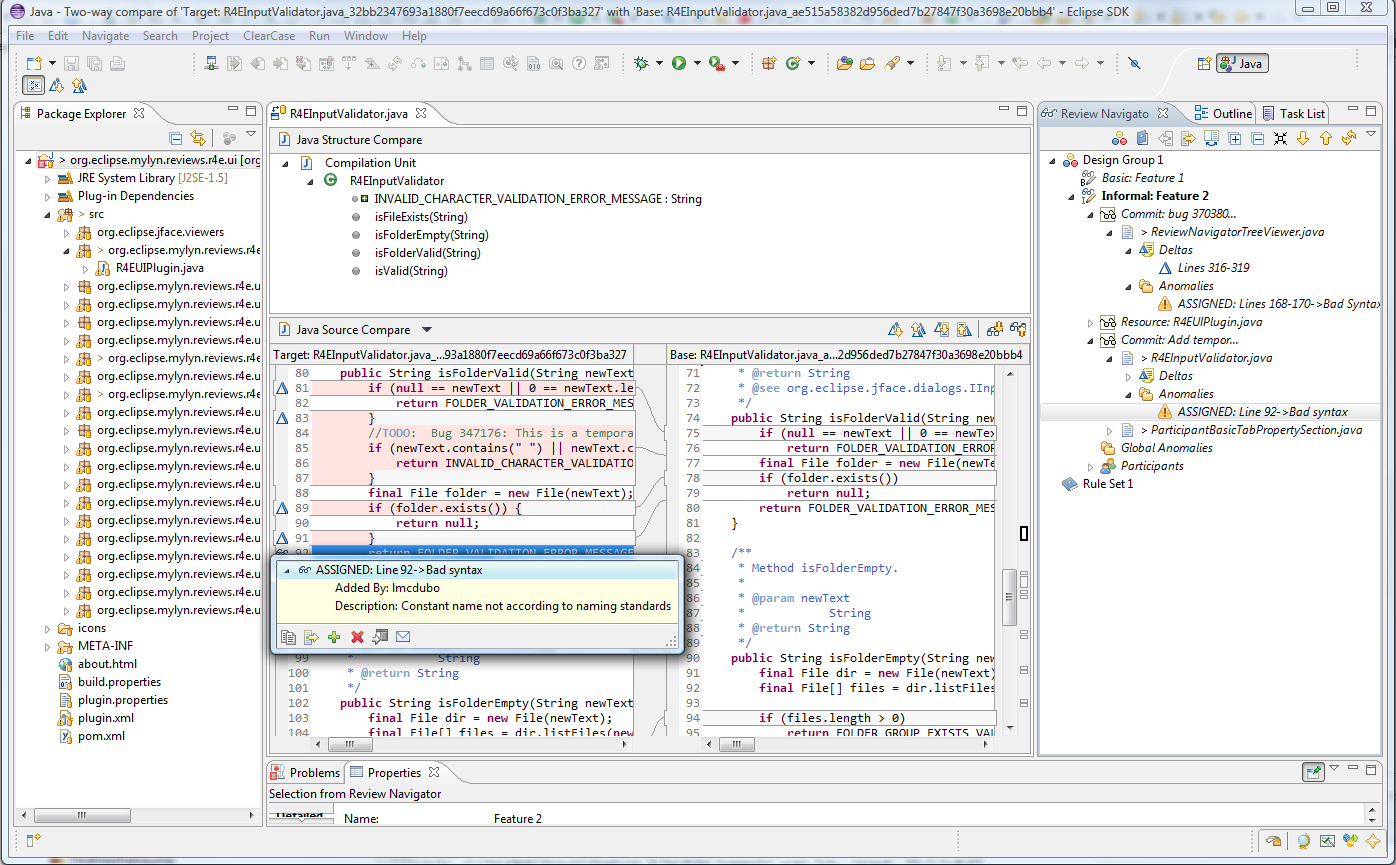This screenshot has height=865, width=1396.
Task: Open the ClearCase menu
Action: pyautogui.click(x=269, y=35)
